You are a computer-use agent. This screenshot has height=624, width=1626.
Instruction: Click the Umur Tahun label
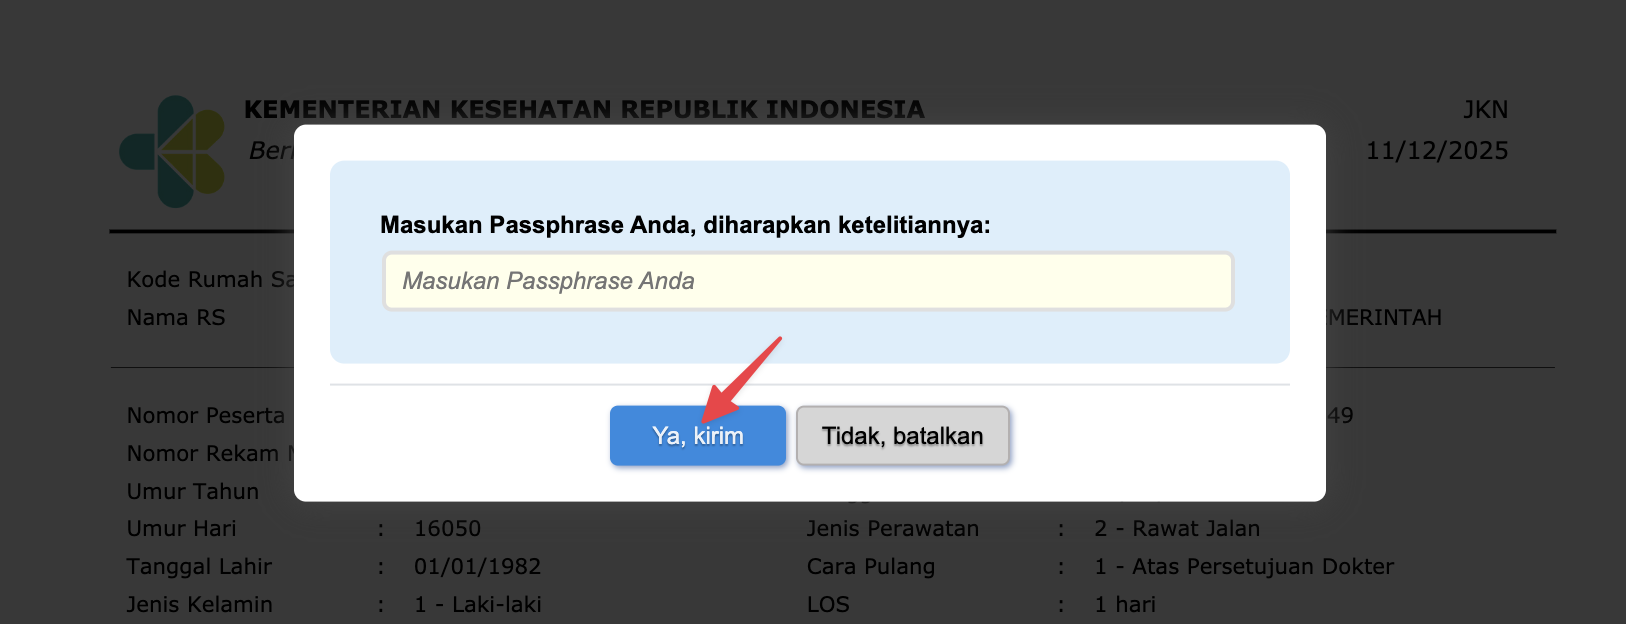click(193, 492)
